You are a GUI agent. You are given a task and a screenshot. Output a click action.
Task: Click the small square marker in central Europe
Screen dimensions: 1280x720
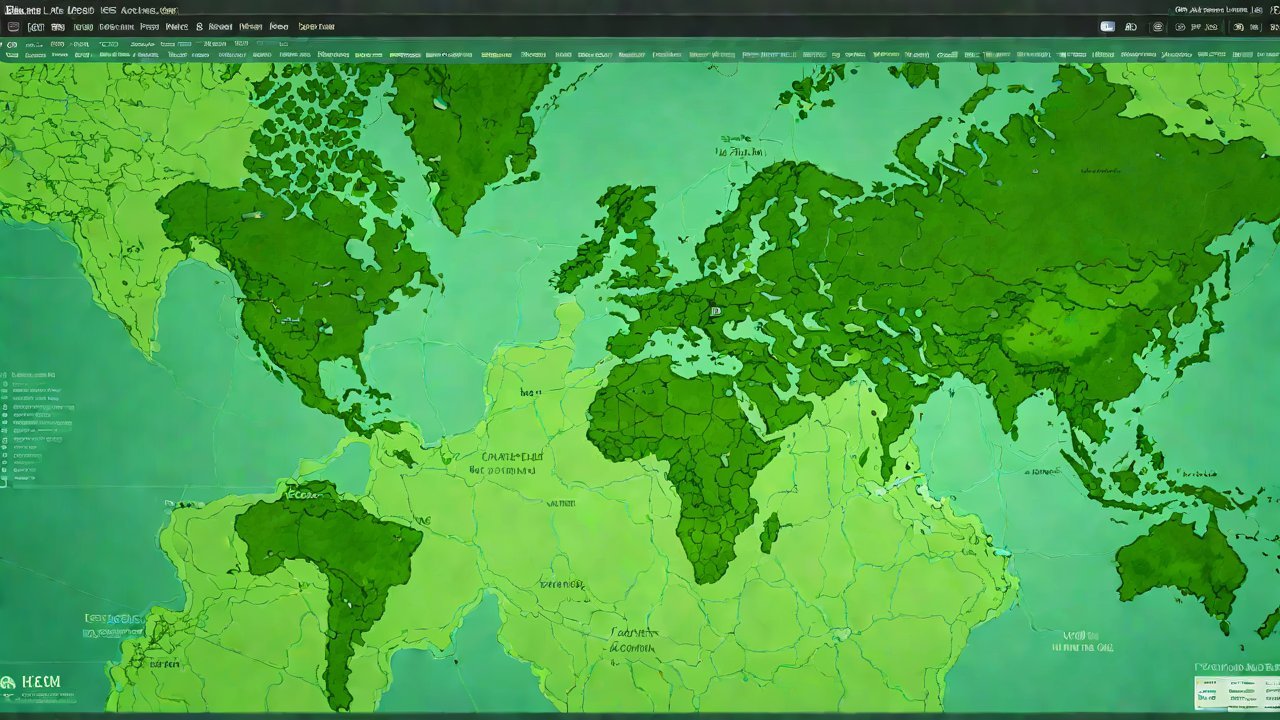715,311
